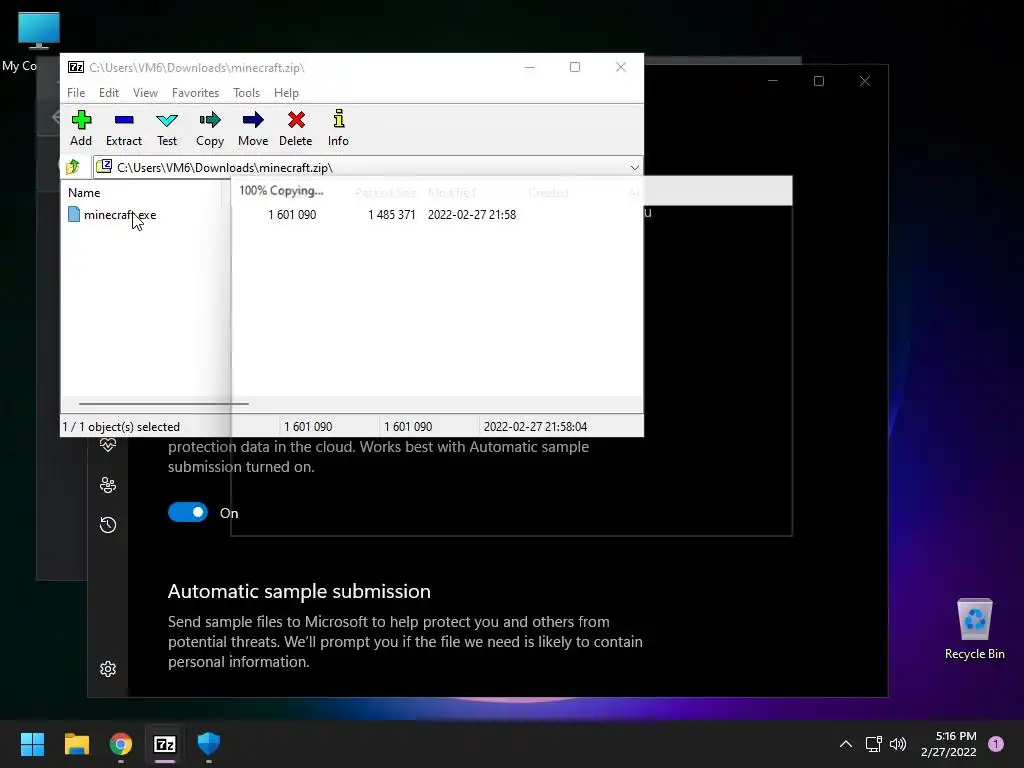
Task: Expand the address path dropdown
Action: coord(634,168)
